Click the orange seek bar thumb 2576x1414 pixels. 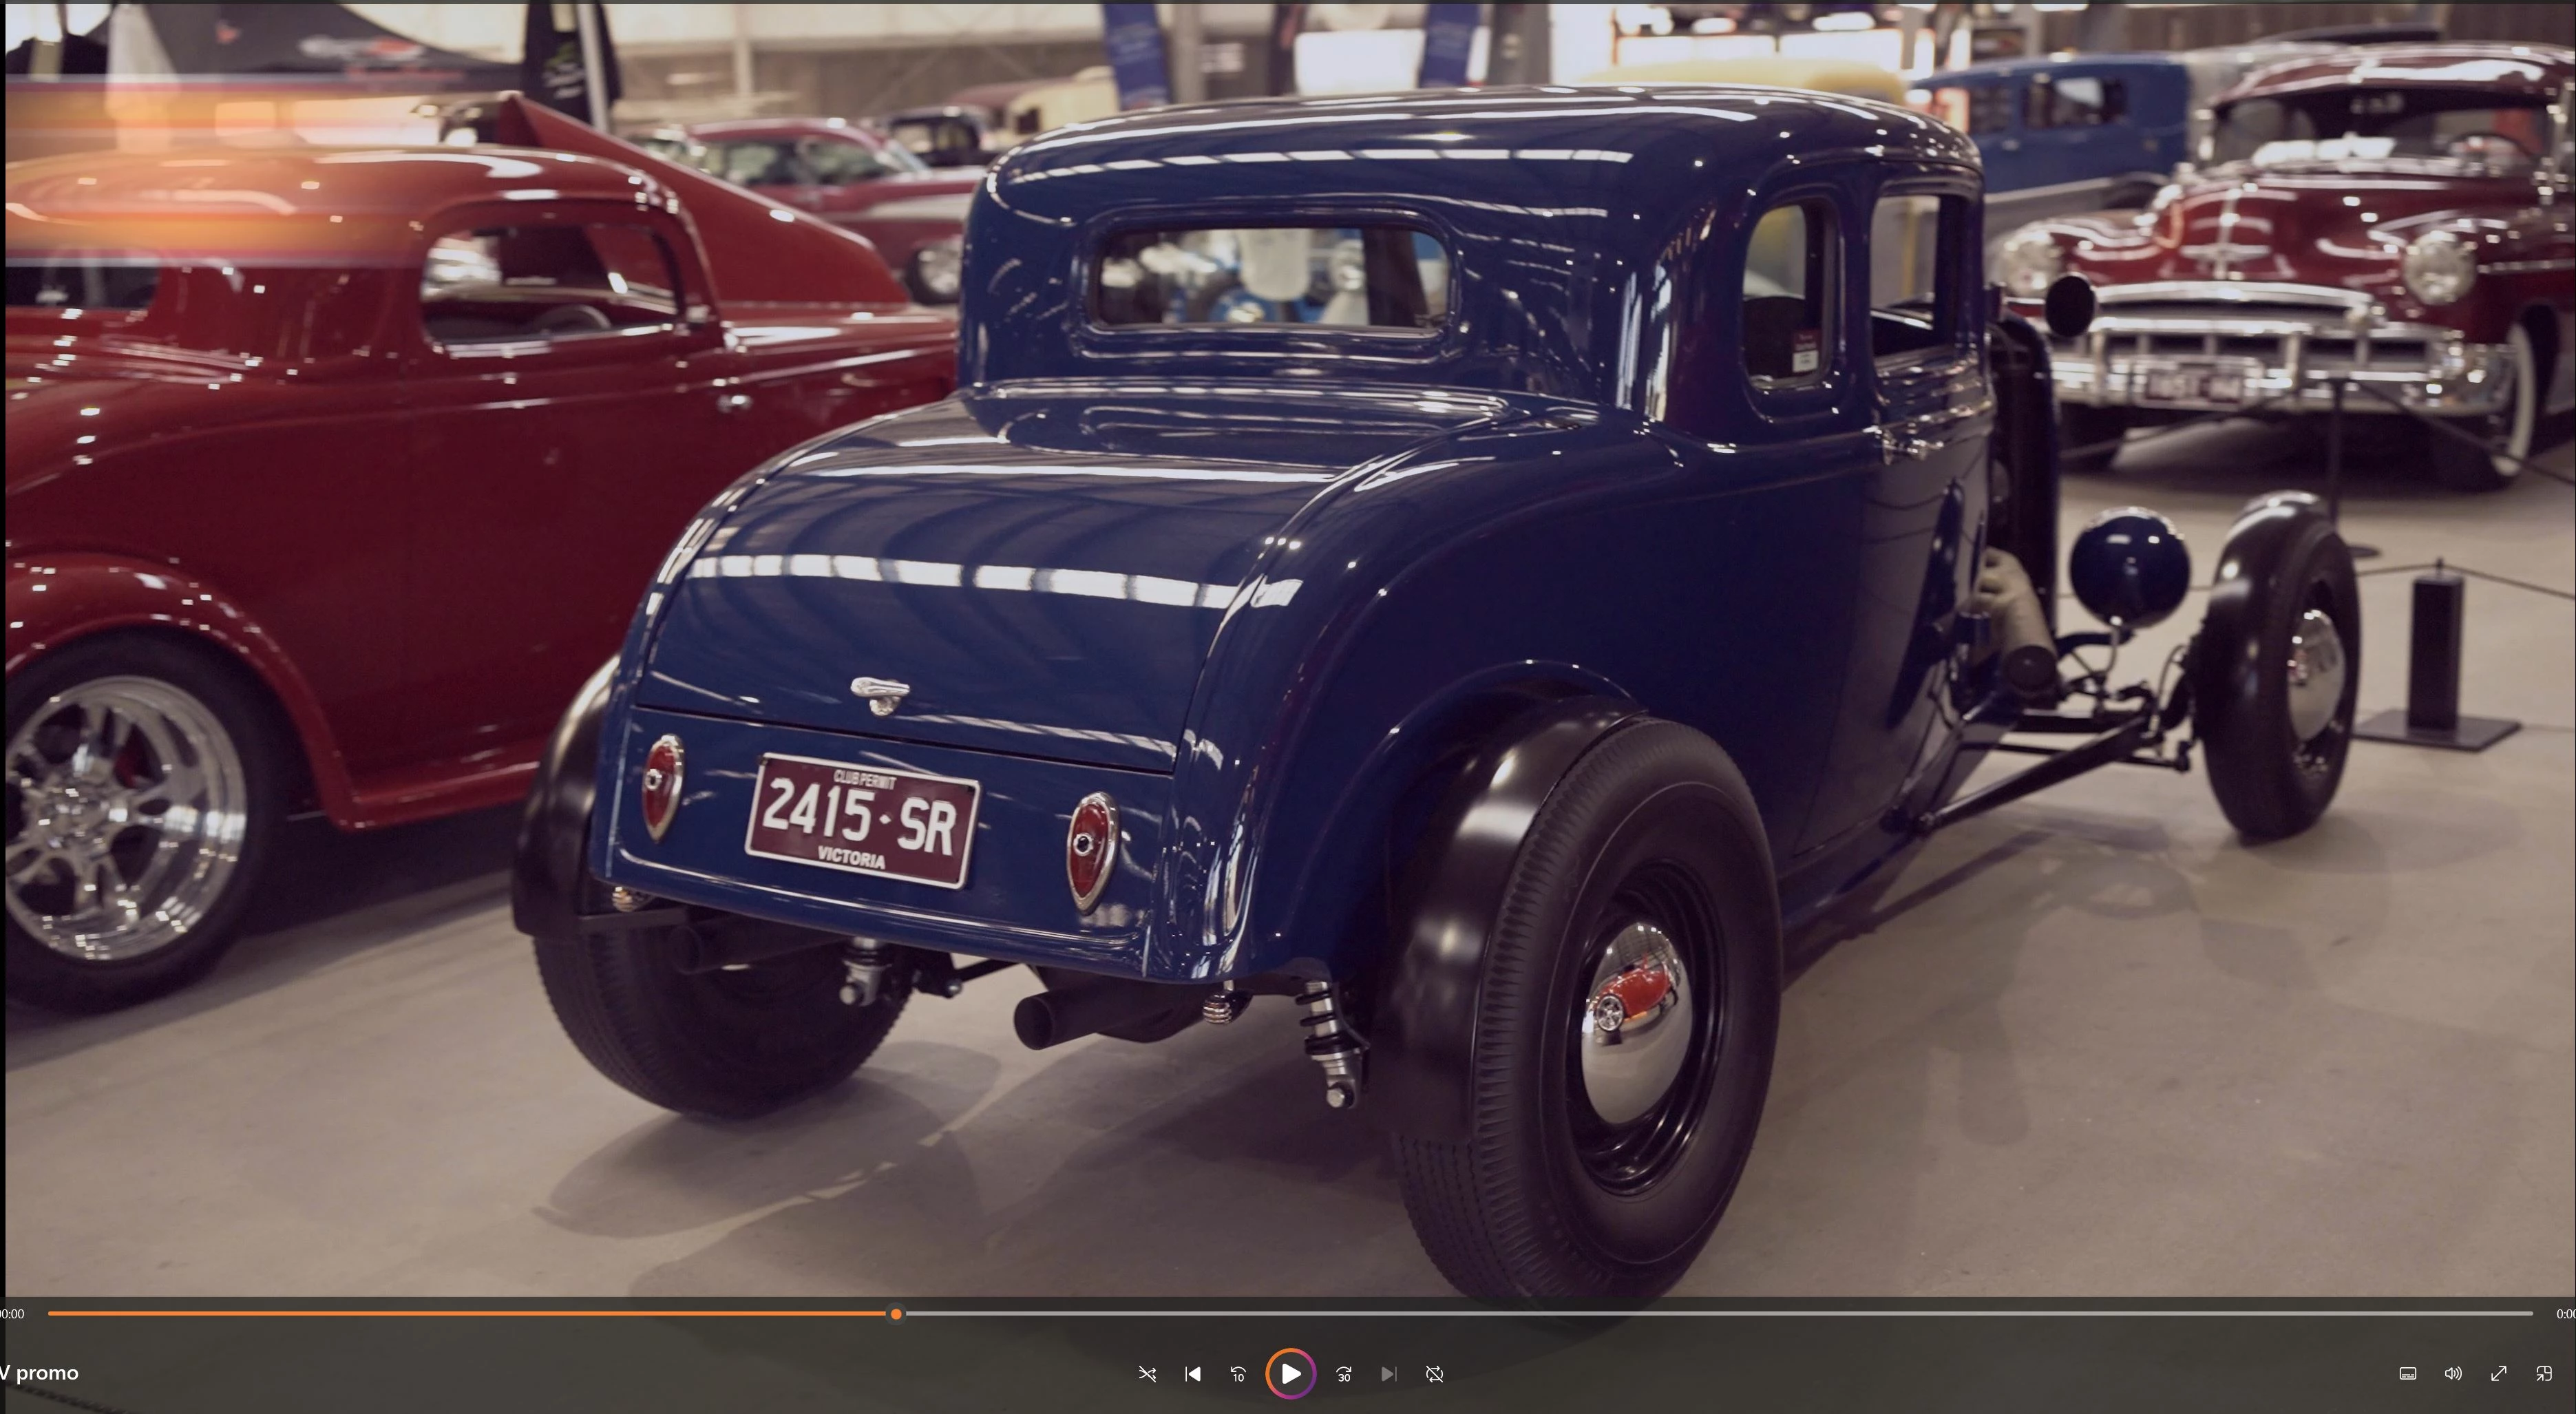pyautogui.click(x=896, y=1314)
